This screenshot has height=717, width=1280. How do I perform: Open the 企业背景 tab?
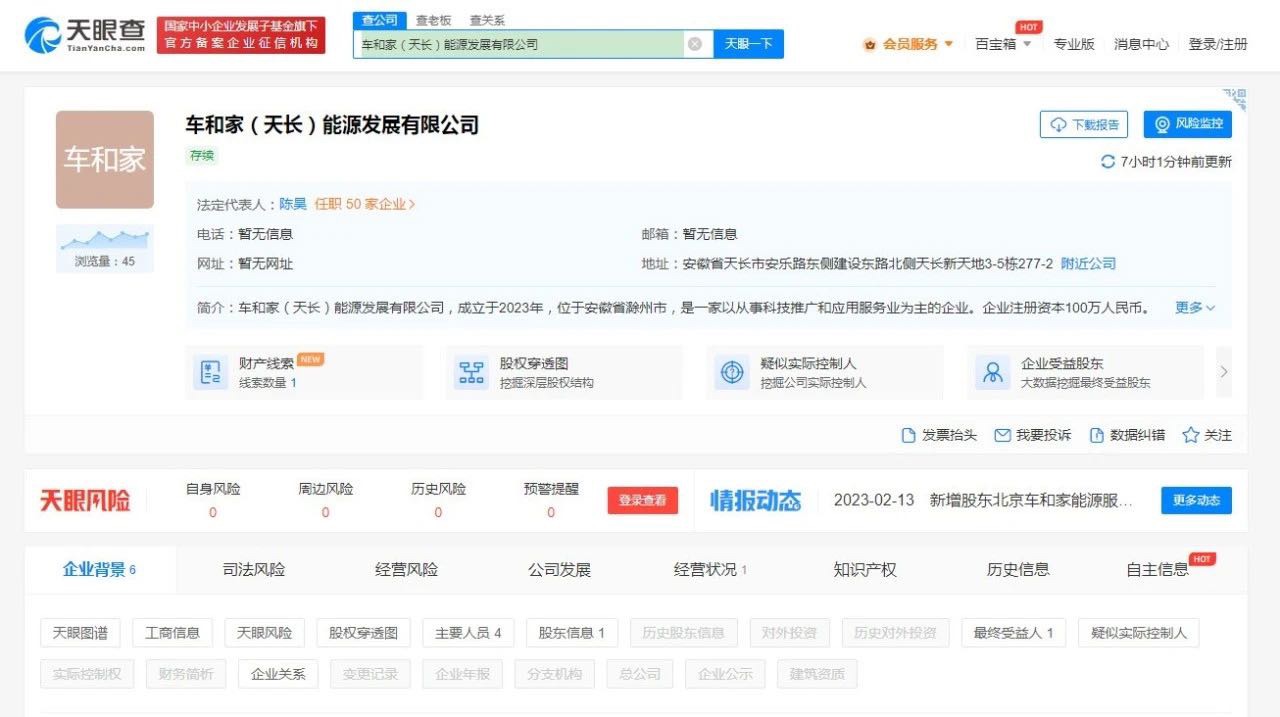99,570
